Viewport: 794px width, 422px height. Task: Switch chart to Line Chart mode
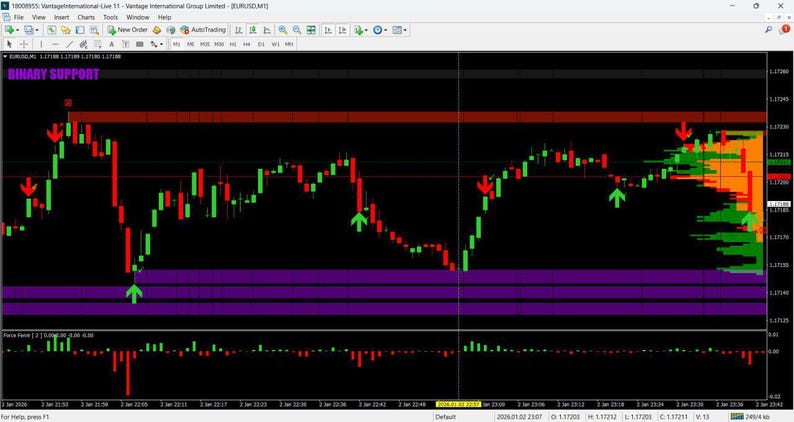click(x=267, y=30)
